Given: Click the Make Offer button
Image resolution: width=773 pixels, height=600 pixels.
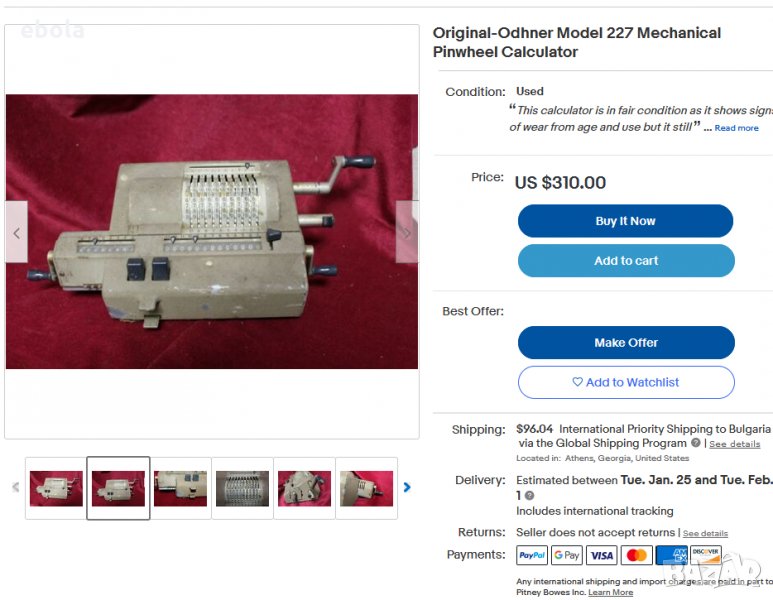Looking at the screenshot, I should pos(626,342).
